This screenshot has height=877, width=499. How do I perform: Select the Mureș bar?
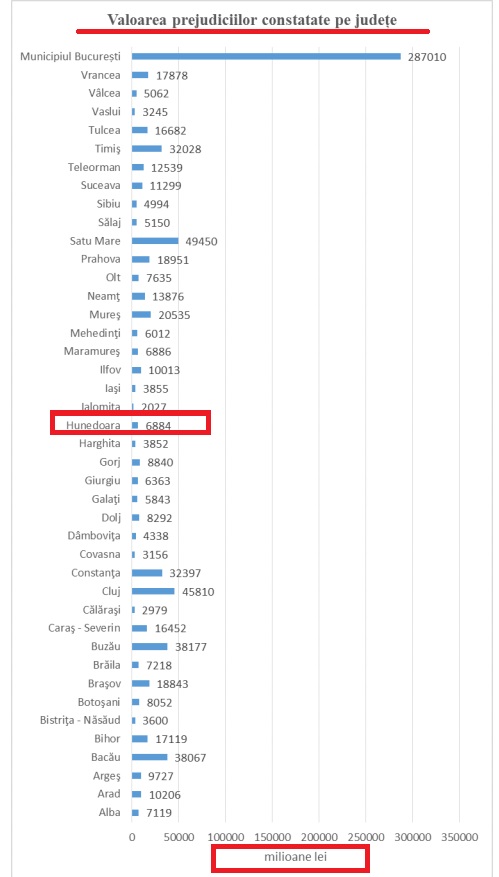click(142, 315)
